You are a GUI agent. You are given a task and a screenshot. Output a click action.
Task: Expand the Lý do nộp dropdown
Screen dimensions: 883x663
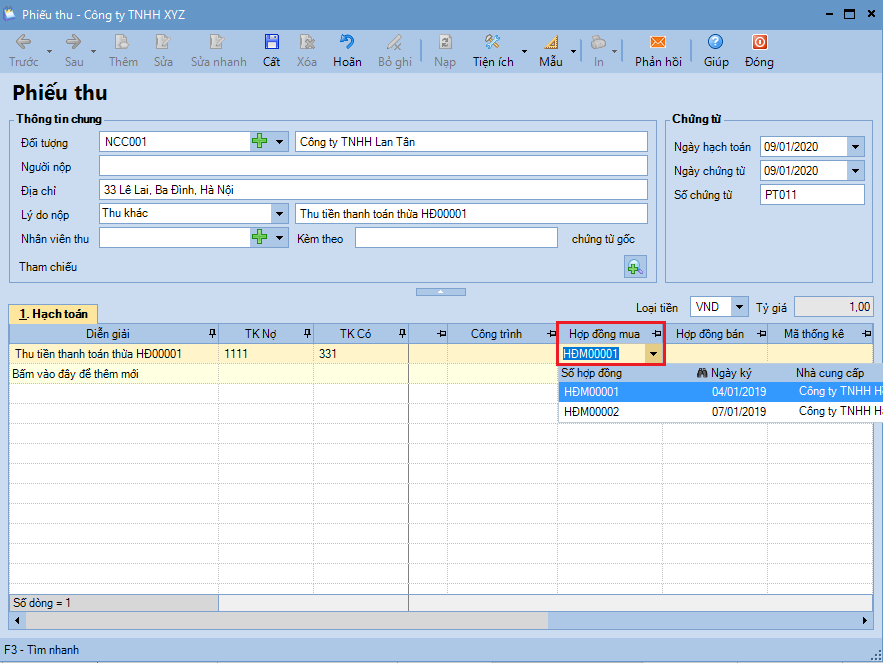279,213
